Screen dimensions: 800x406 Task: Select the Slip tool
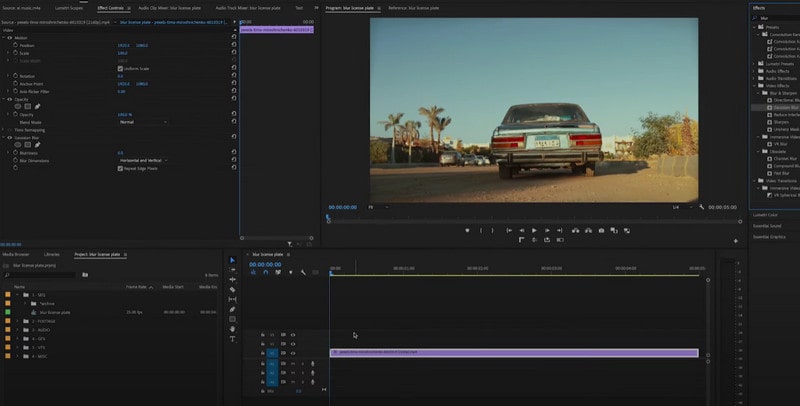click(x=232, y=299)
